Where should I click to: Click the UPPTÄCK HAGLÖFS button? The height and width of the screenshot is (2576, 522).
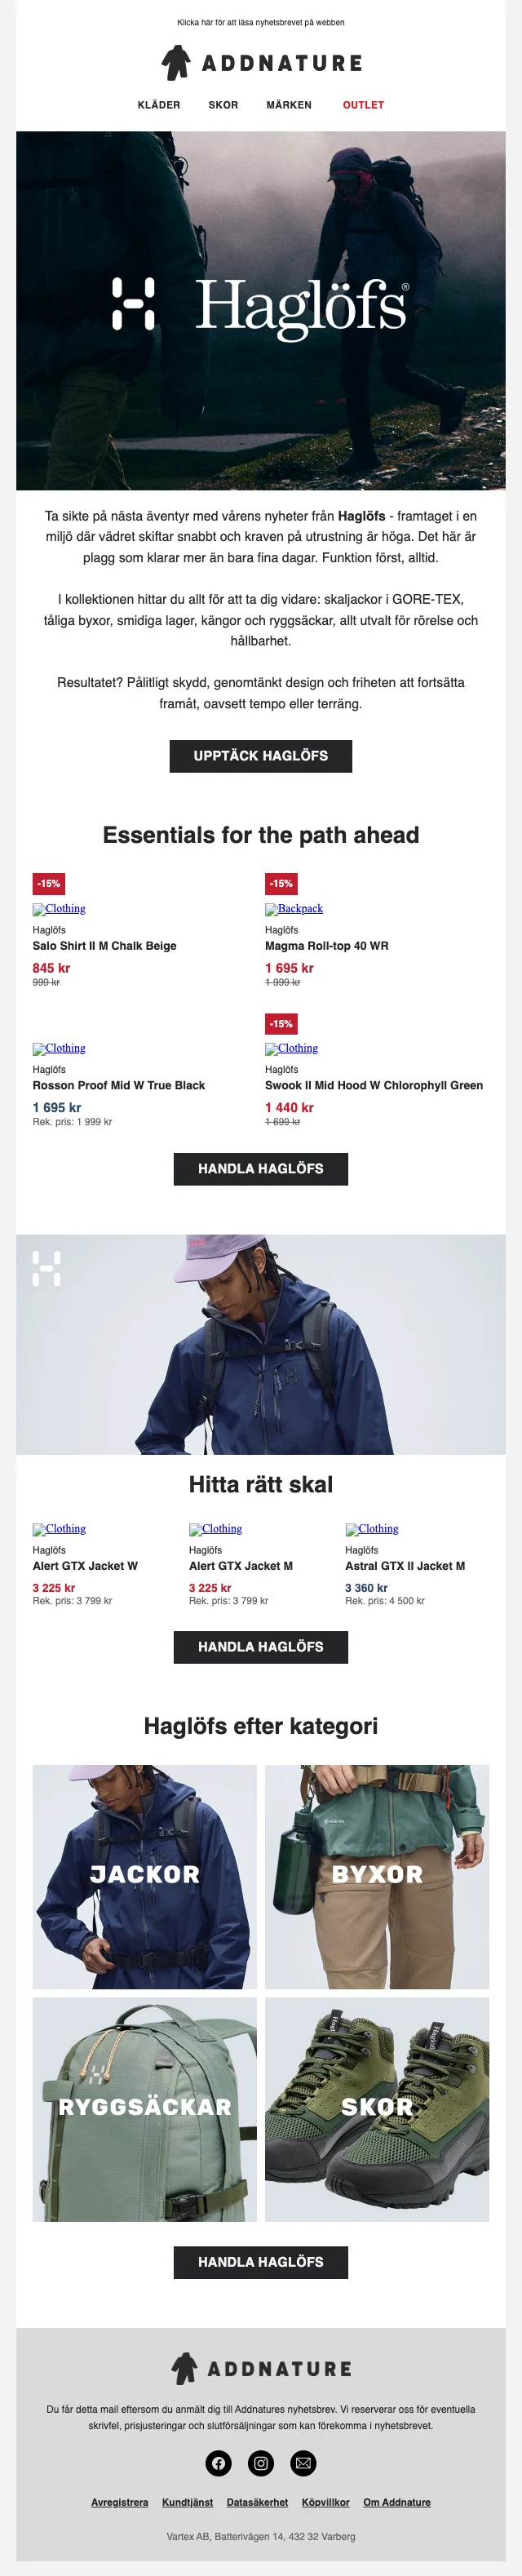tap(261, 756)
